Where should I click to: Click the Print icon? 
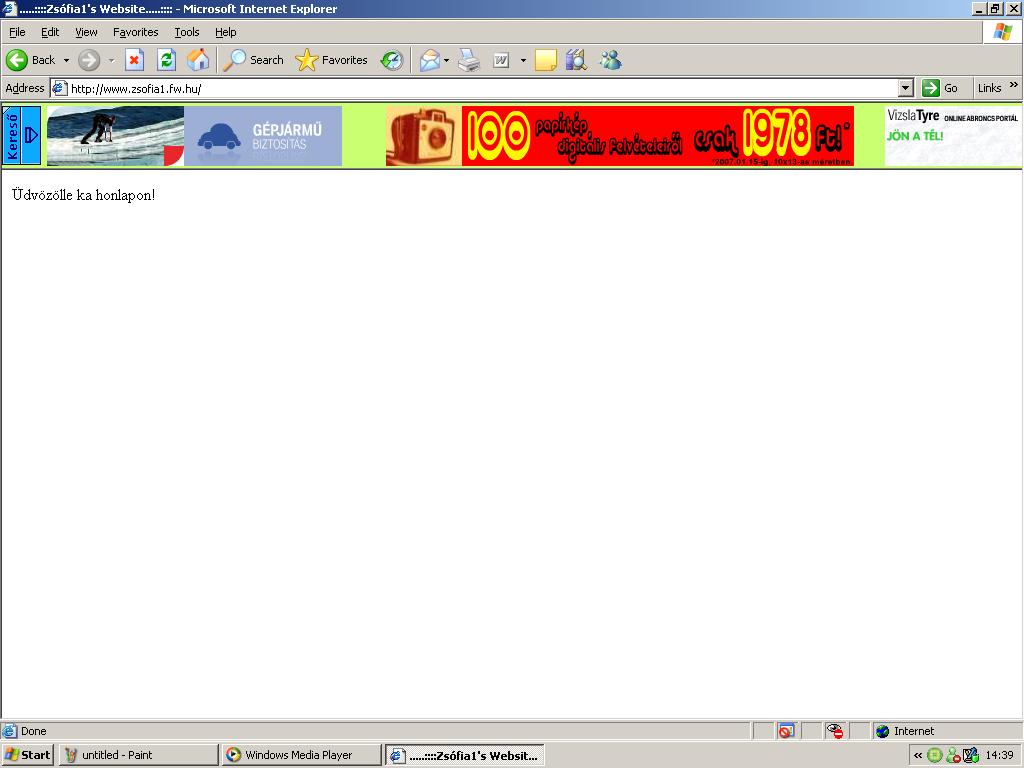[469, 60]
